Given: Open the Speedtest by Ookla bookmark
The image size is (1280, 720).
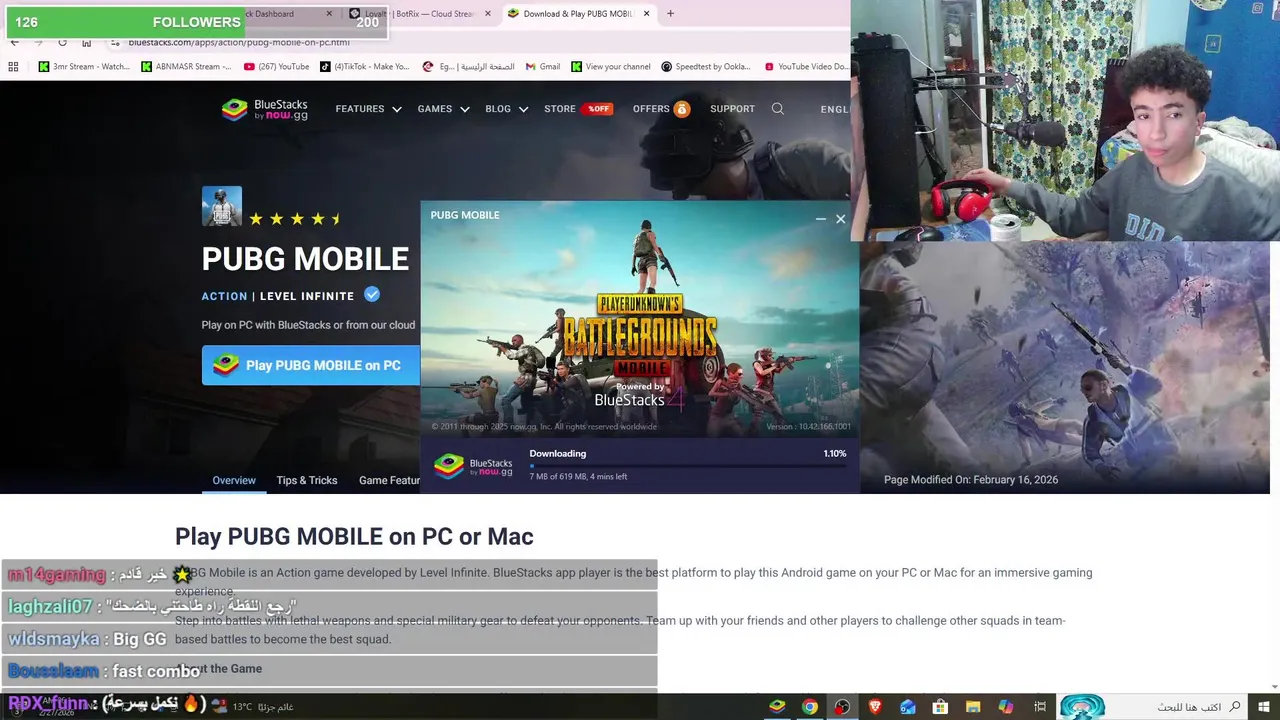Looking at the screenshot, I should pyautogui.click(x=705, y=67).
